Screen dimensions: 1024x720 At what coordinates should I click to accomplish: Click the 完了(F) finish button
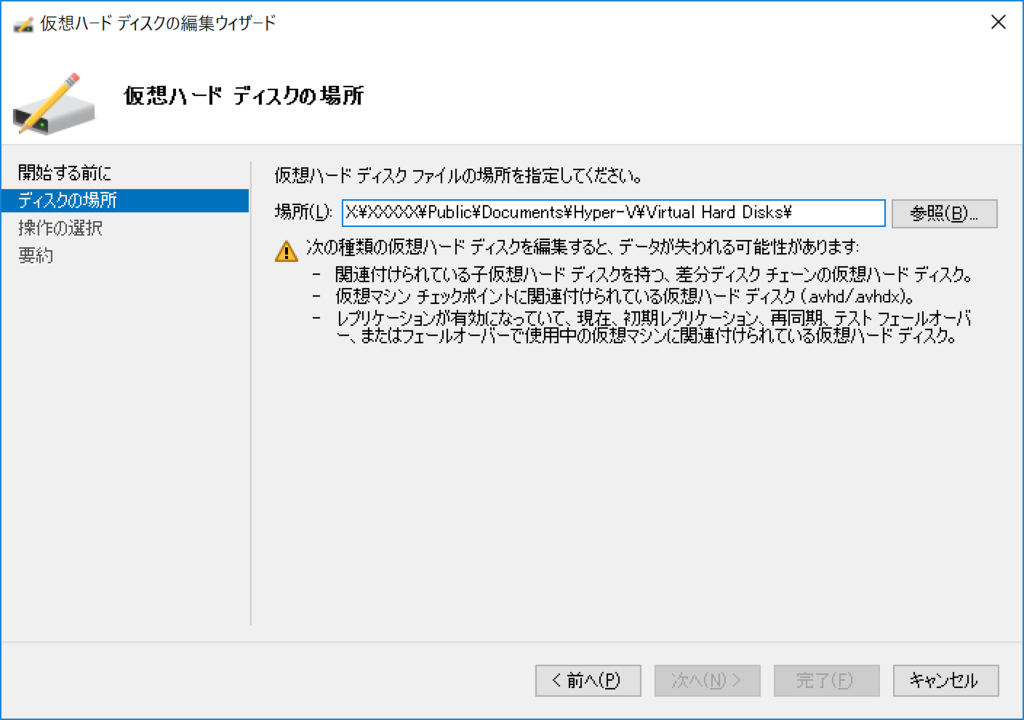pyautogui.click(x=826, y=680)
